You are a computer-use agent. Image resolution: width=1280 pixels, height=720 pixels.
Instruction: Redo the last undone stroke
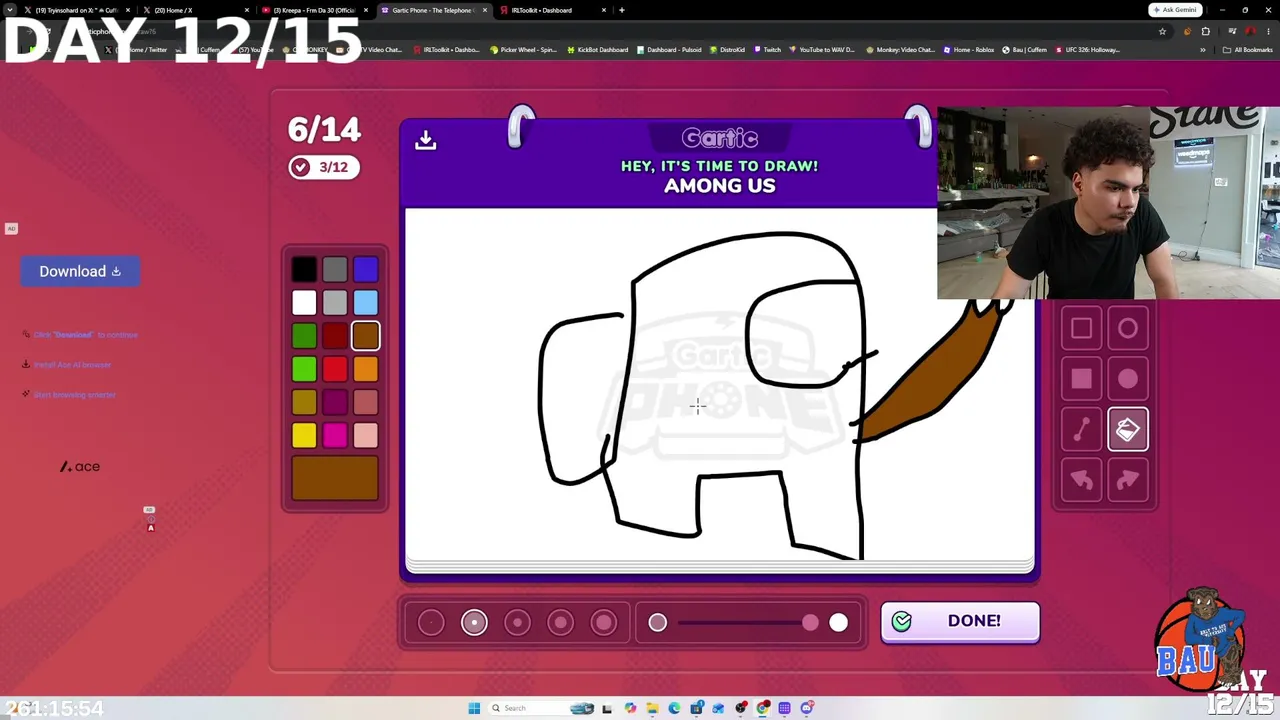(1128, 481)
